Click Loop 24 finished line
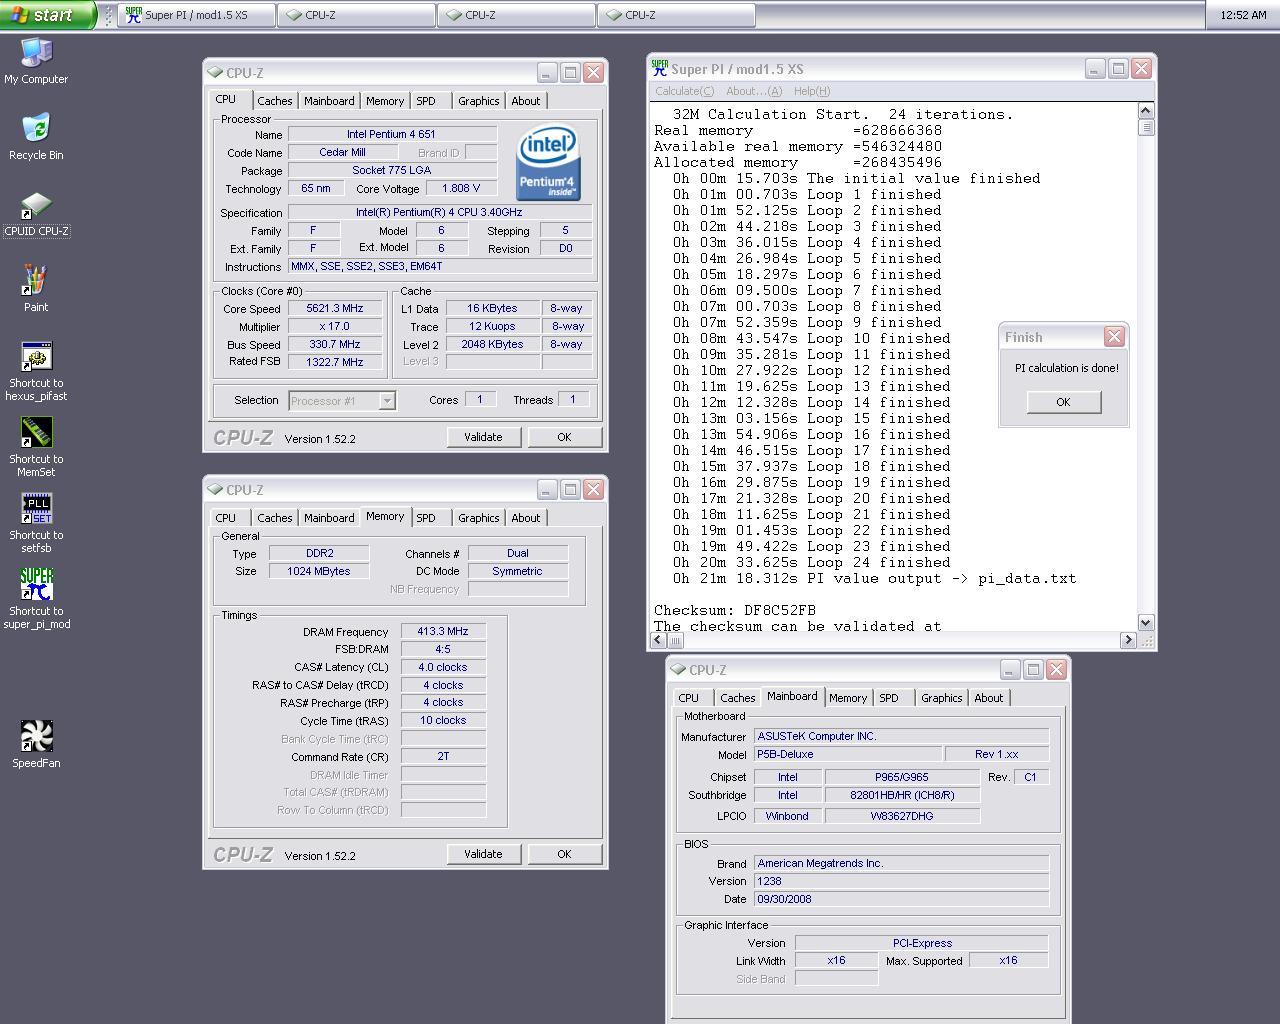This screenshot has width=1280, height=1024. 811,562
